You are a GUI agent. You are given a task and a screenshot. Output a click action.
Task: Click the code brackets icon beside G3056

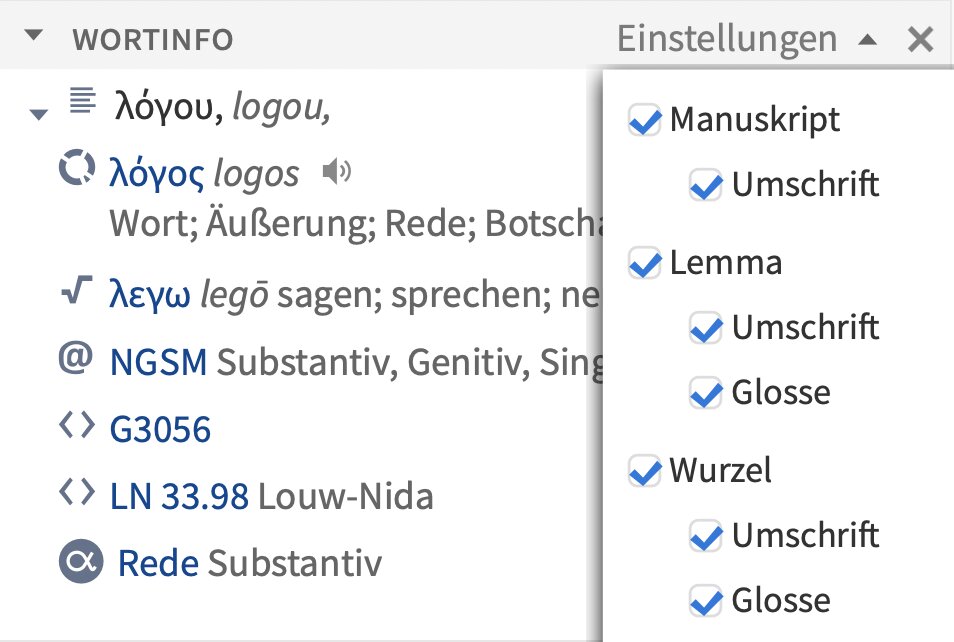tap(77, 425)
